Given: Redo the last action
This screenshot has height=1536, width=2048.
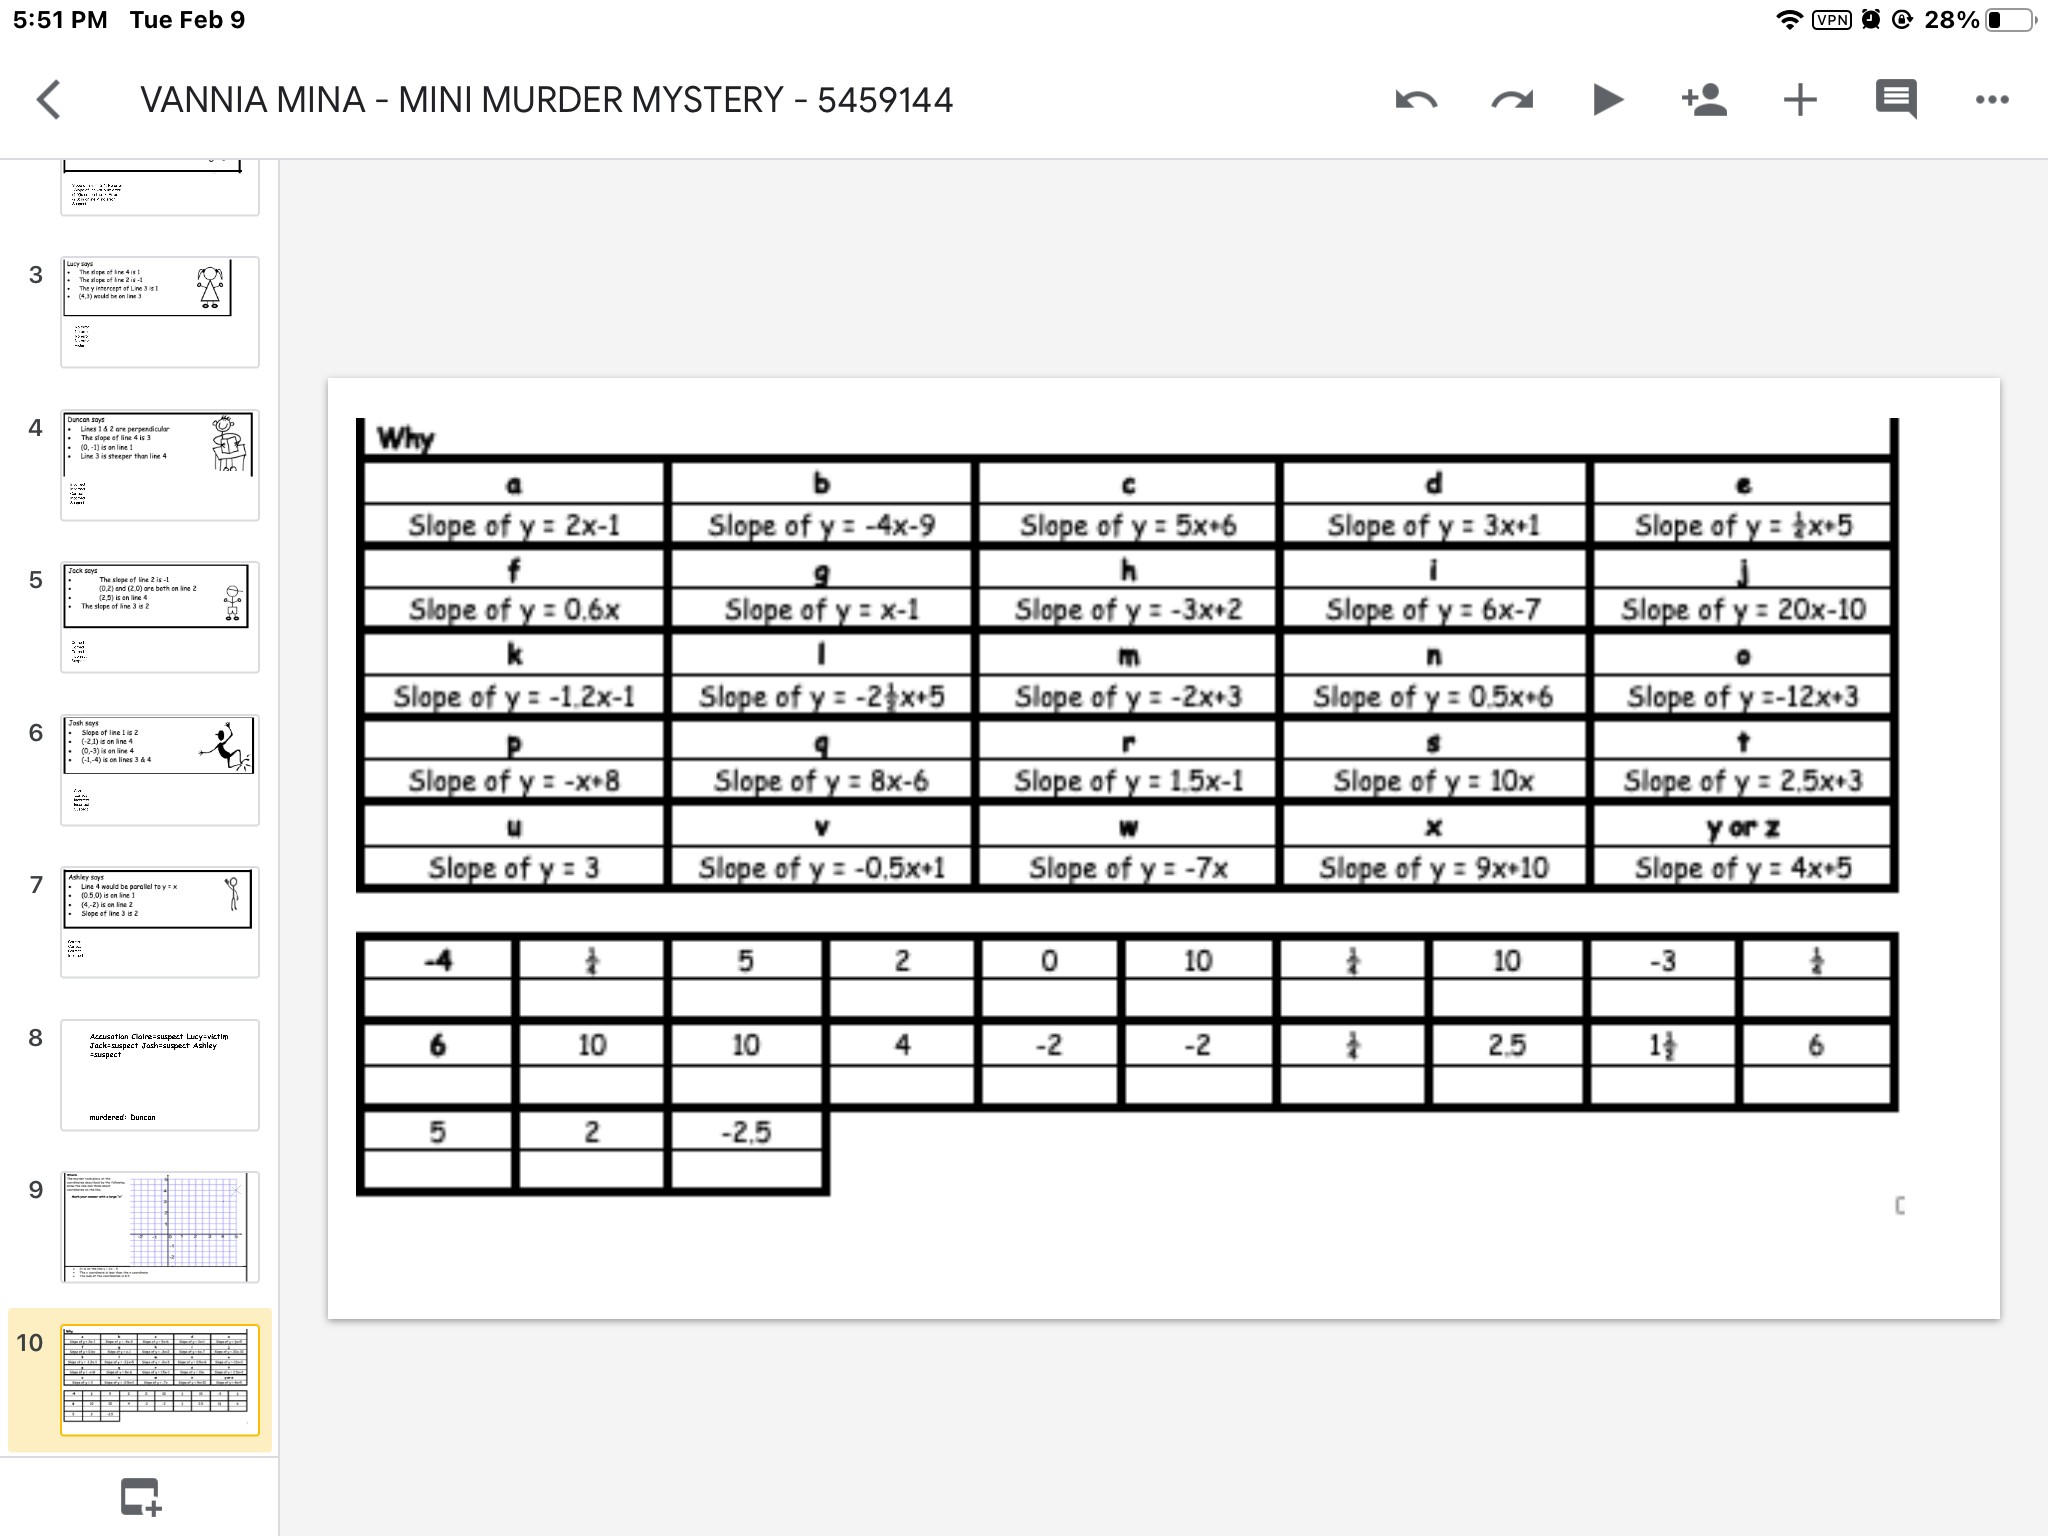Looking at the screenshot, I should (1511, 100).
